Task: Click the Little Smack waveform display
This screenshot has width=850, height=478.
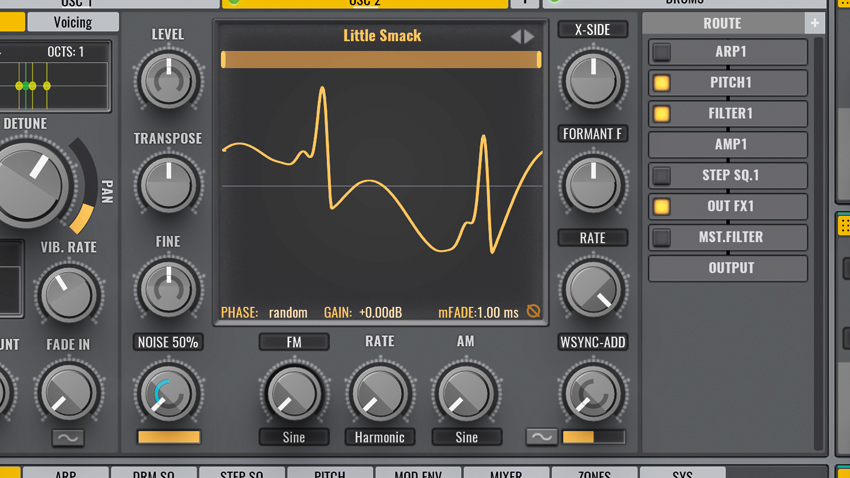Action: point(381,186)
